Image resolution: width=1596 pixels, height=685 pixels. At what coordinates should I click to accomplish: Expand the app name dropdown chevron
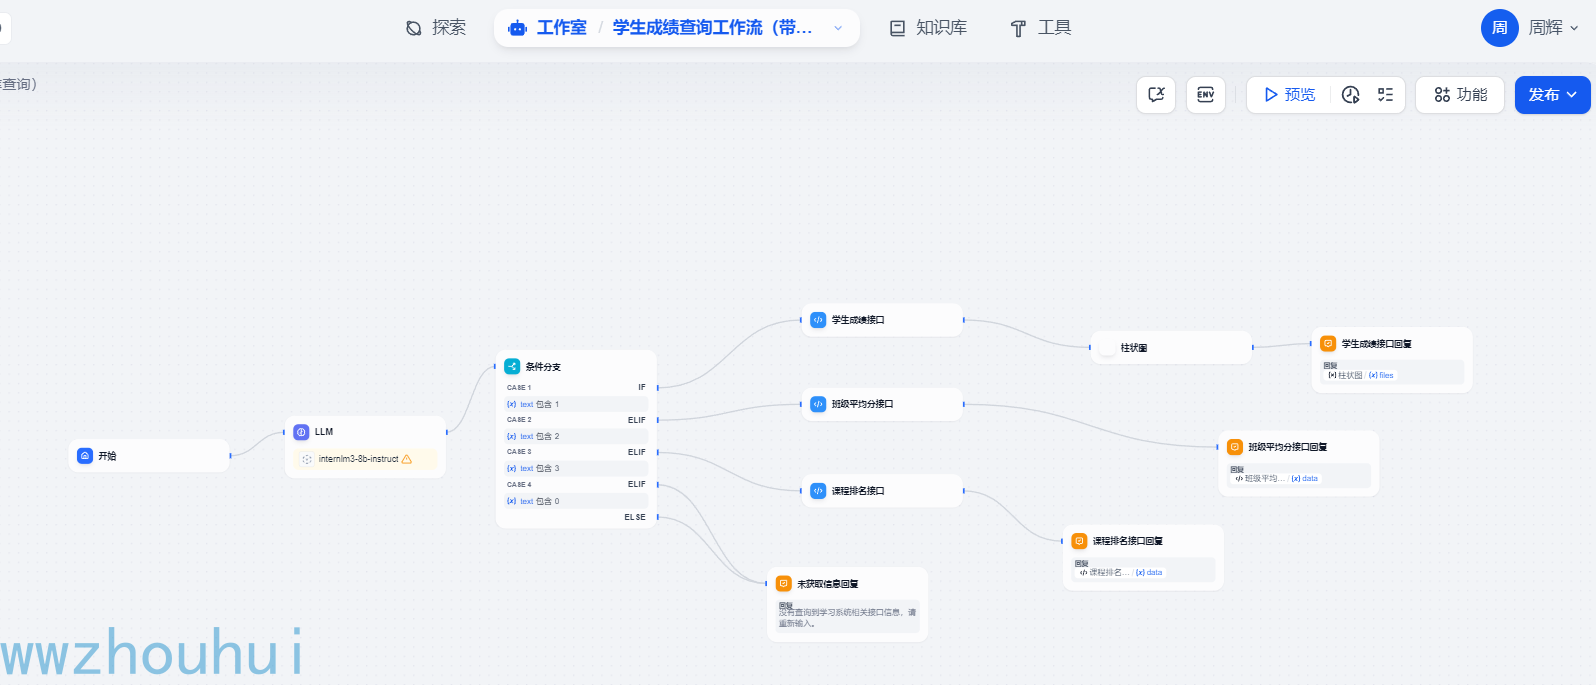pyautogui.click(x=838, y=28)
